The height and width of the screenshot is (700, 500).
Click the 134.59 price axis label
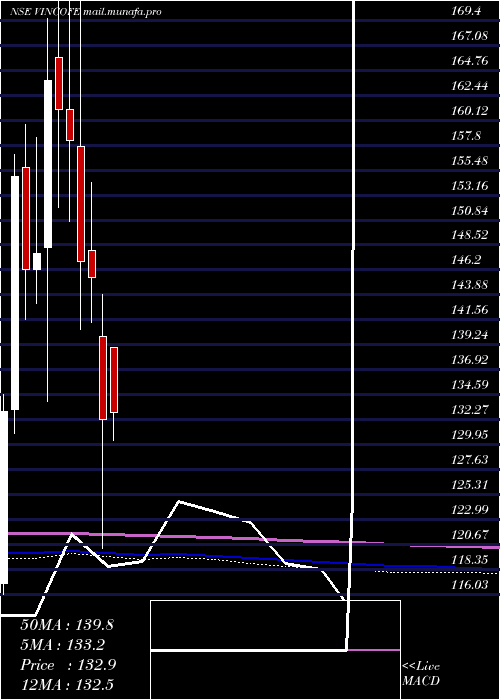[470, 385]
